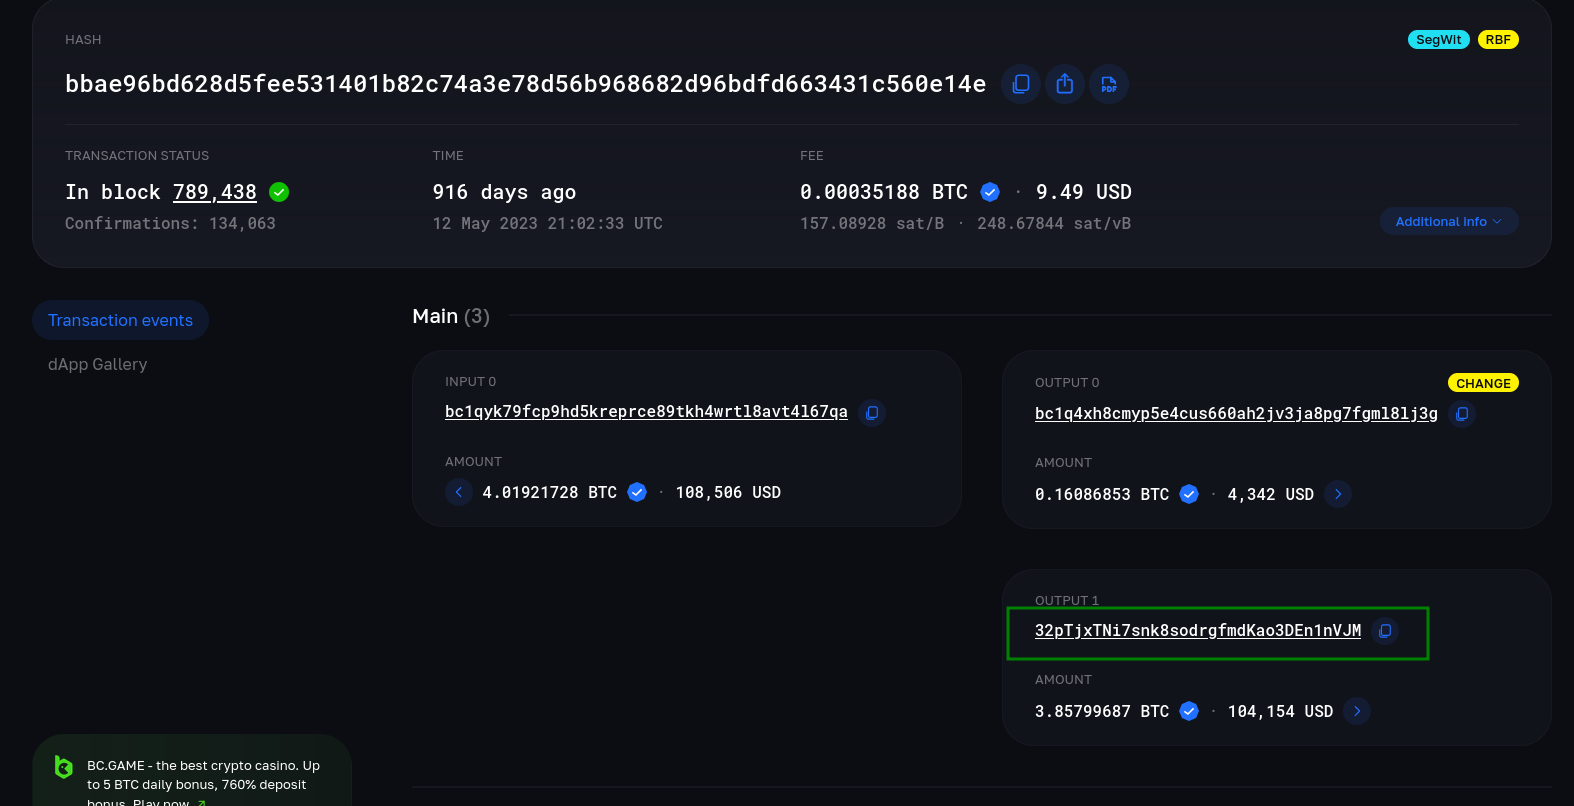Click the RBF badge

[1498, 39]
